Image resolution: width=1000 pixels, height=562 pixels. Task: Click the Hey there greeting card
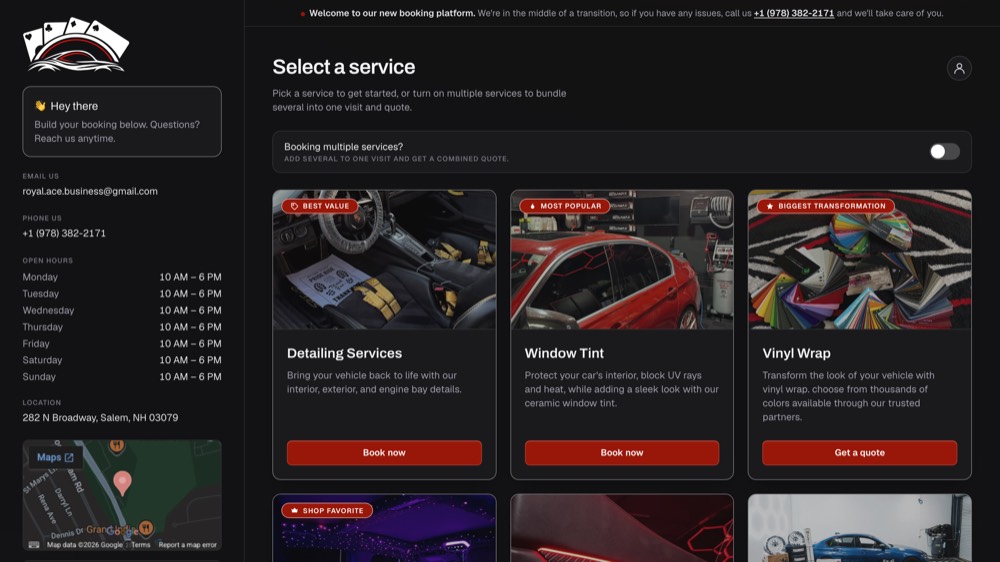pos(122,121)
